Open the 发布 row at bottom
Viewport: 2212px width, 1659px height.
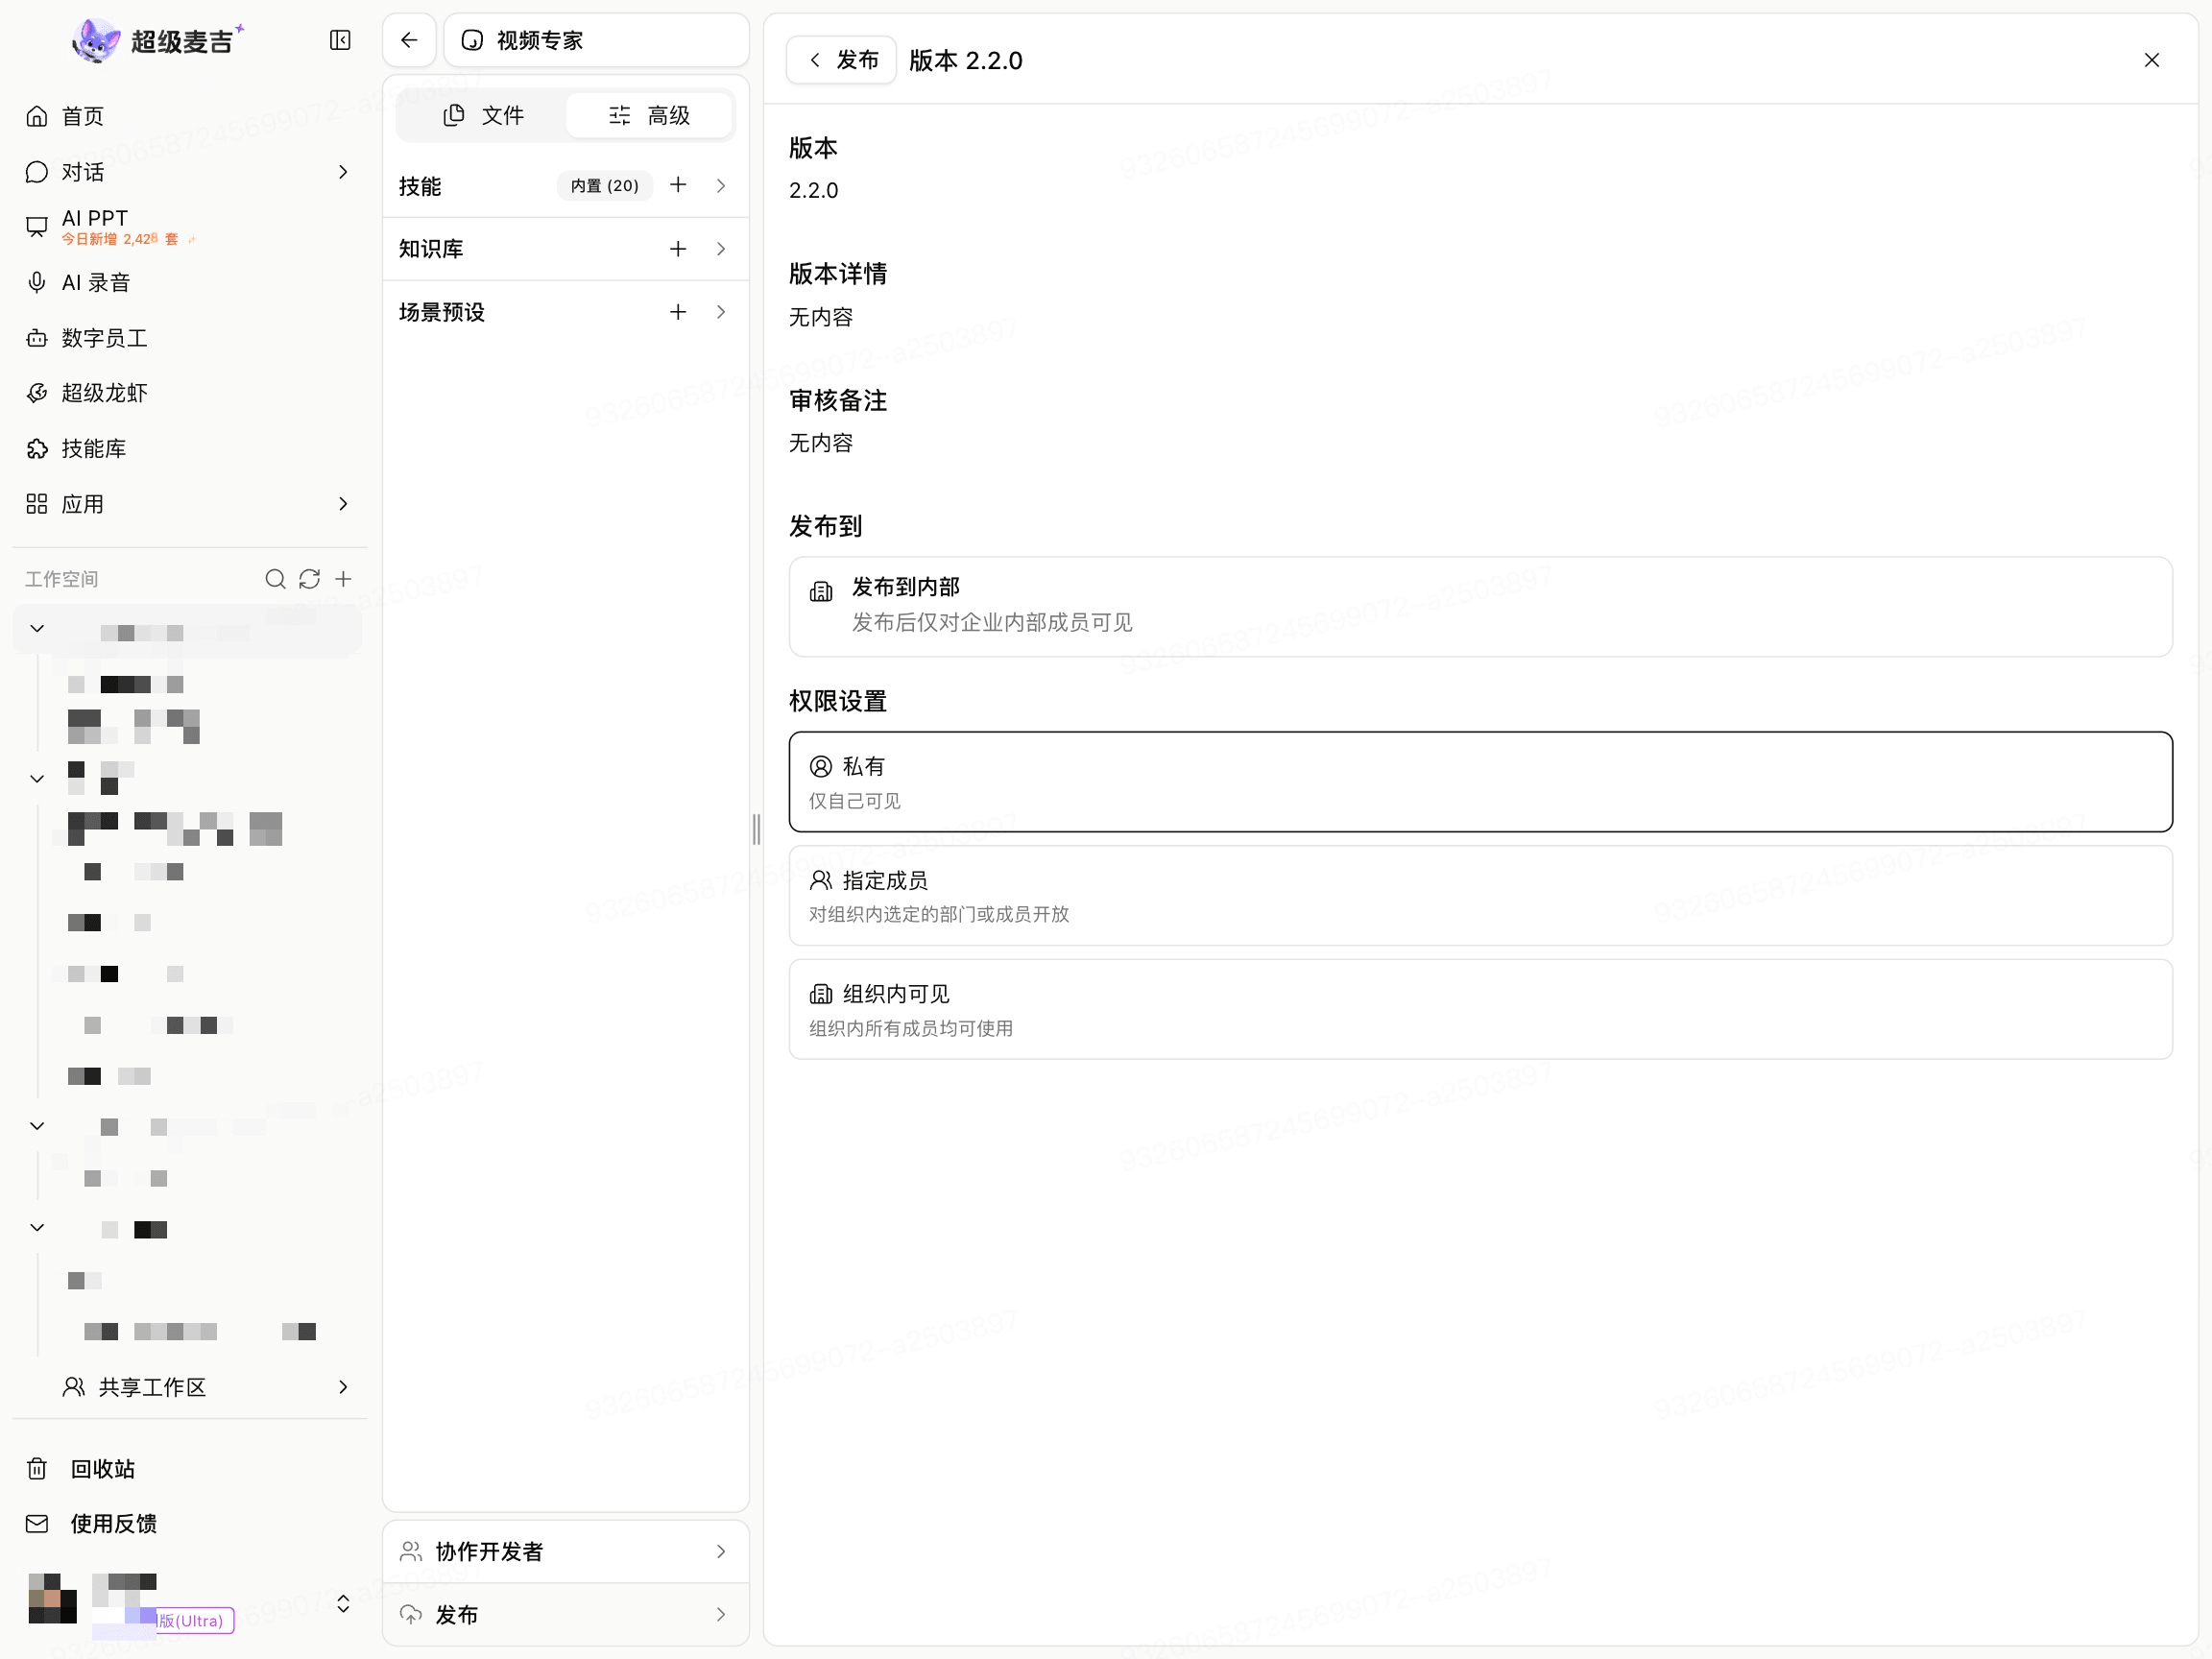(x=566, y=1615)
